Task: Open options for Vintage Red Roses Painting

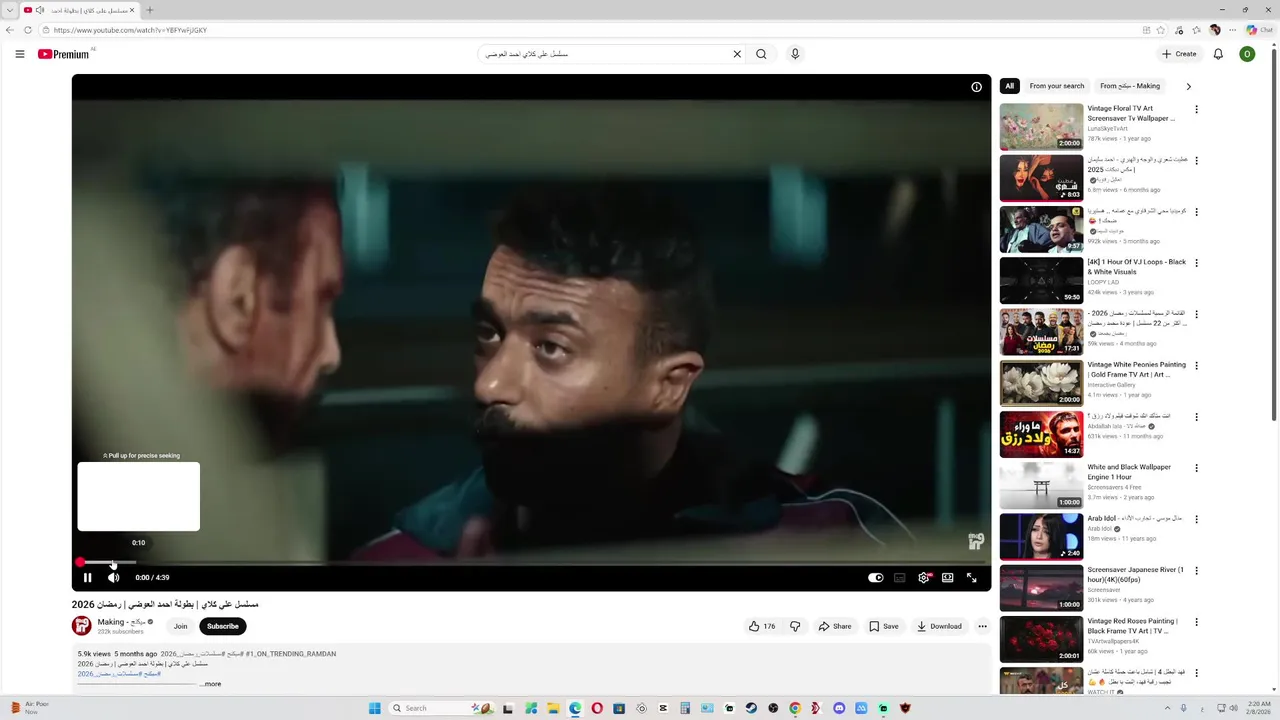Action: point(1196,622)
